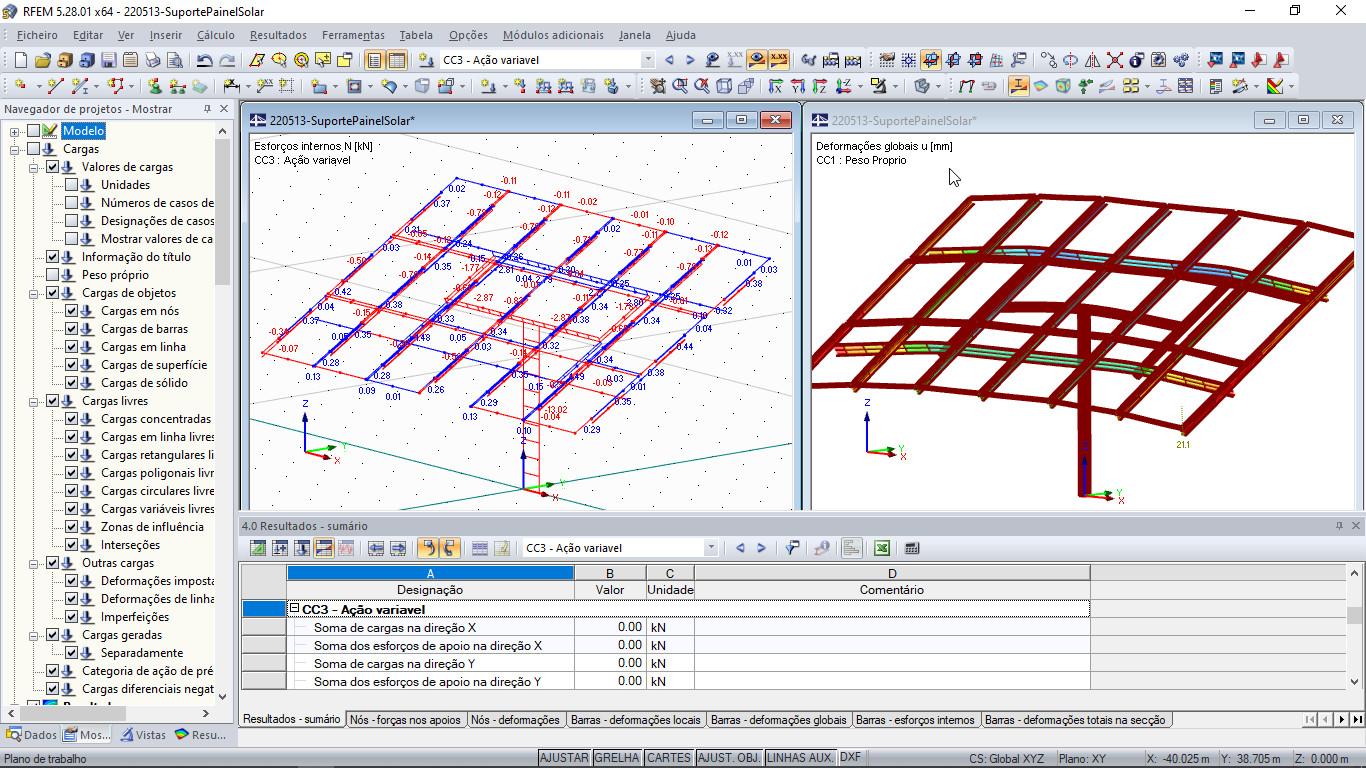The image size is (1366, 768).
Task: Toggle the DXF status bar button
Action: point(850,758)
